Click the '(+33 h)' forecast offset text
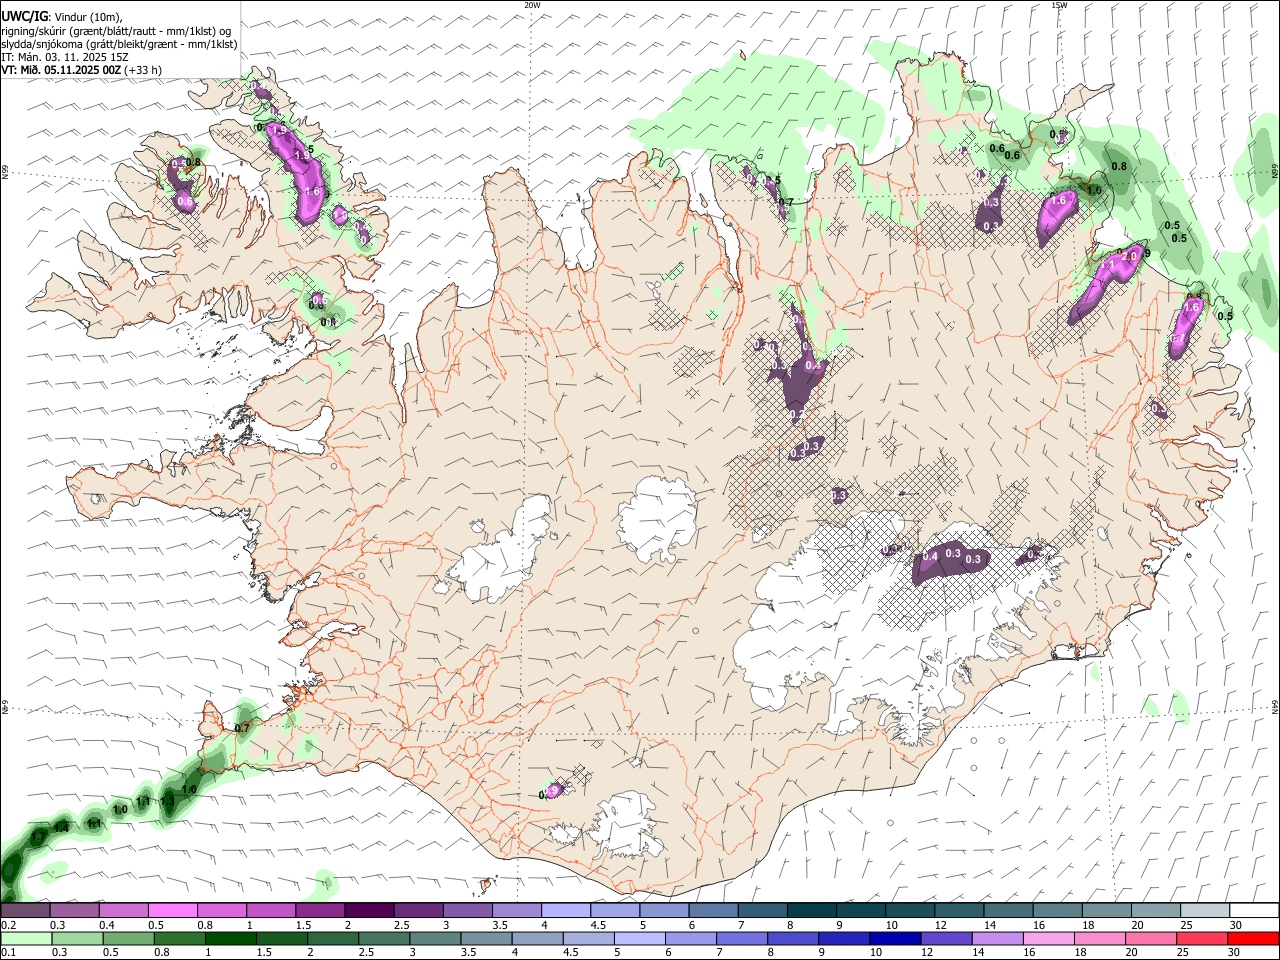 143,70
